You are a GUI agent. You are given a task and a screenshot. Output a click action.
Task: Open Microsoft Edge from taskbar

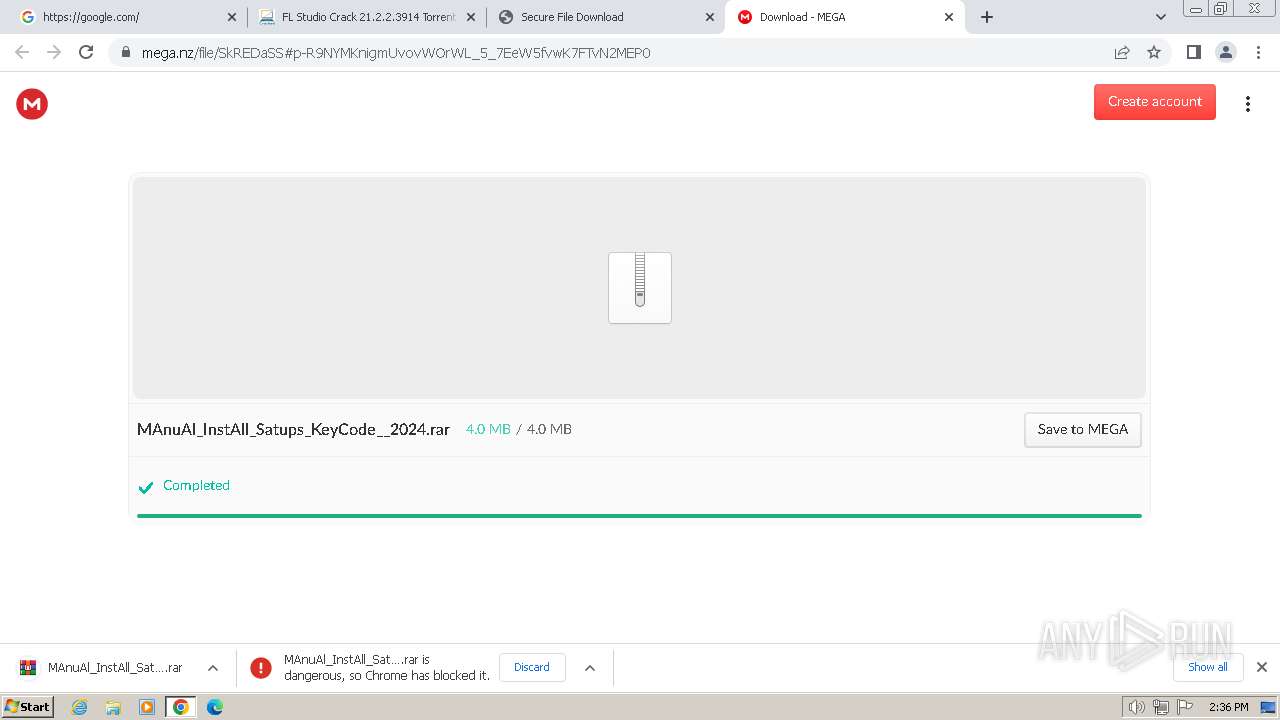[215, 707]
